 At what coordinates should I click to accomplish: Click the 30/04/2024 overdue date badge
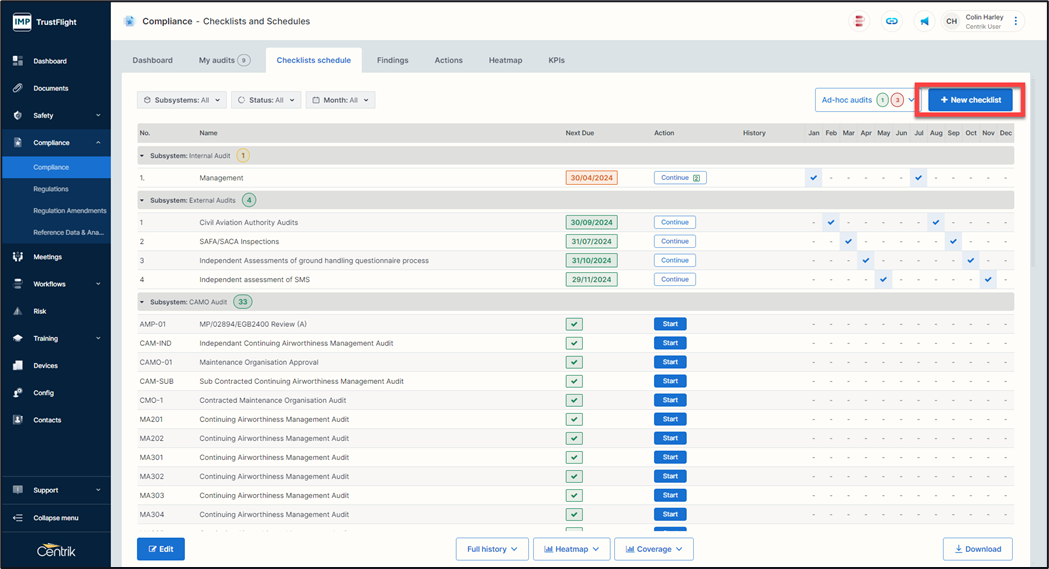[591, 178]
